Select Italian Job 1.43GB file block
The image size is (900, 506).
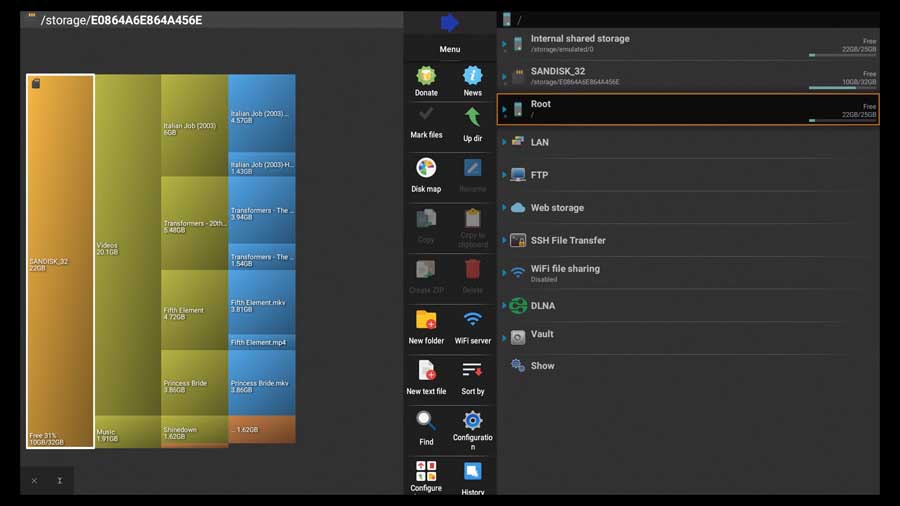click(x=262, y=165)
